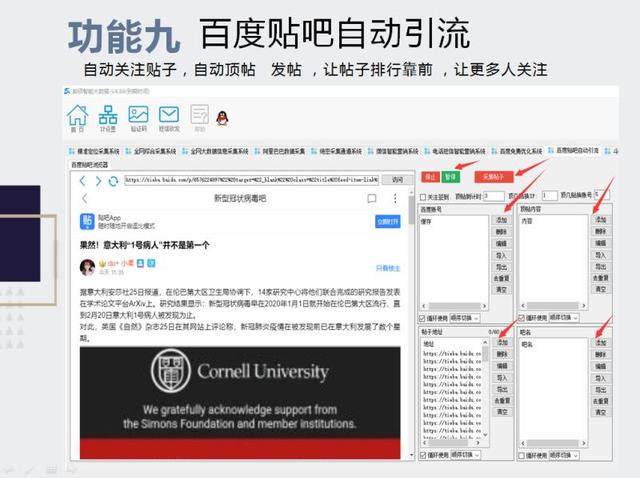Click 访问 button beside URL bar
This screenshot has width=640, height=478.
pos(397,180)
